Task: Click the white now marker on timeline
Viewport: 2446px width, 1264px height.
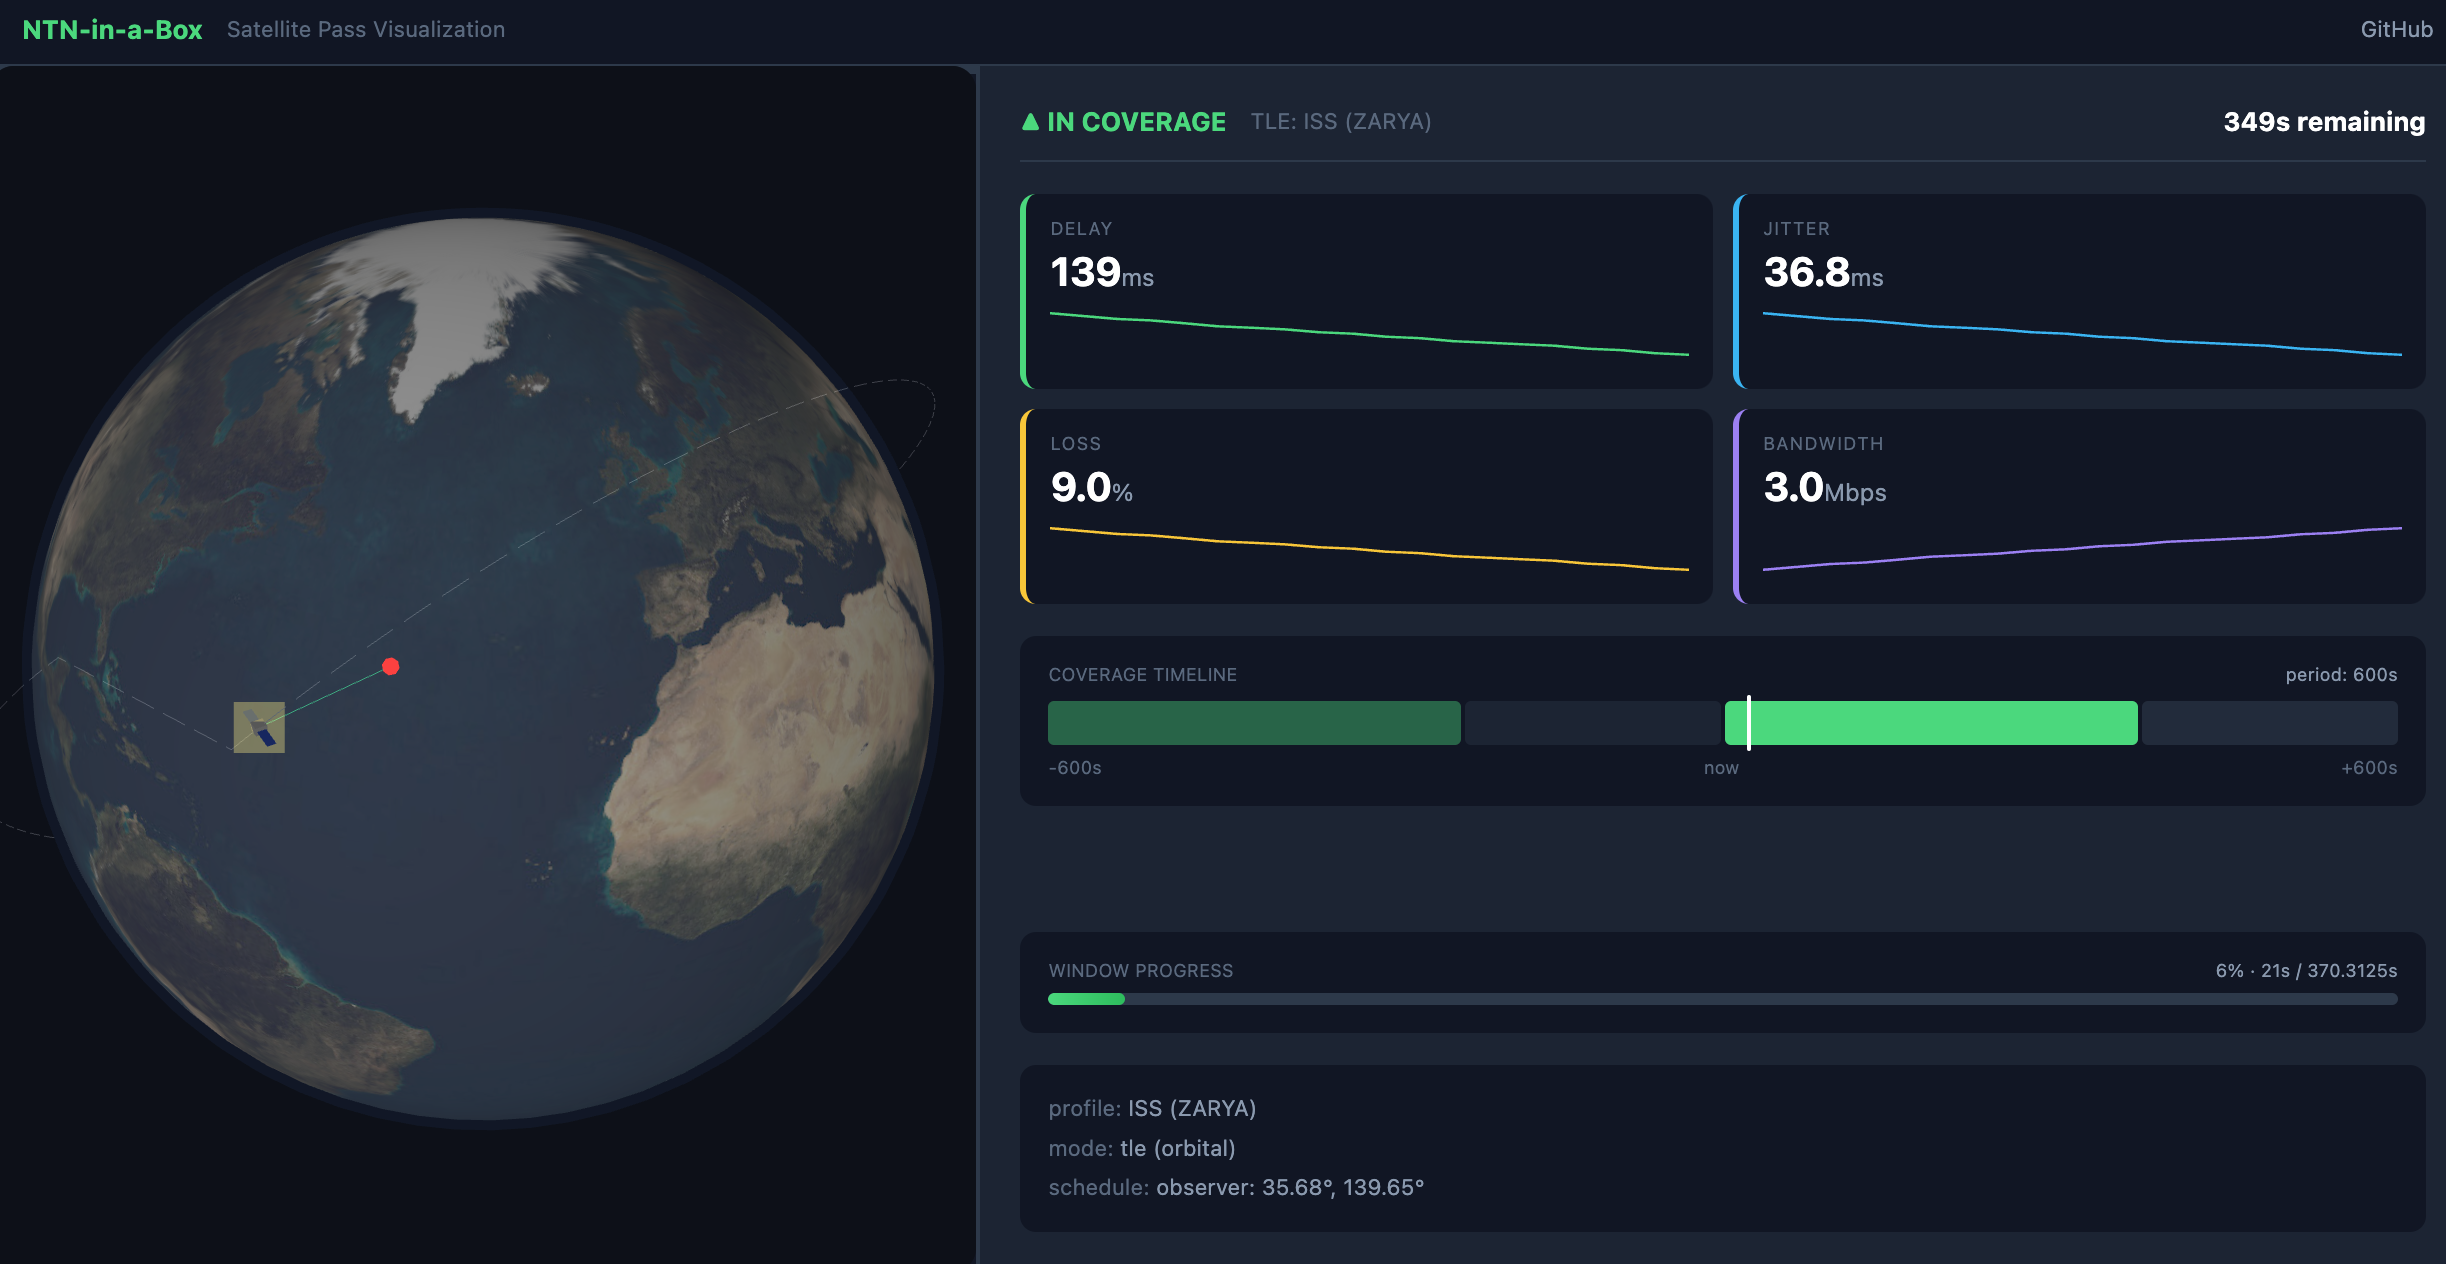Action: tap(1749, 723)
